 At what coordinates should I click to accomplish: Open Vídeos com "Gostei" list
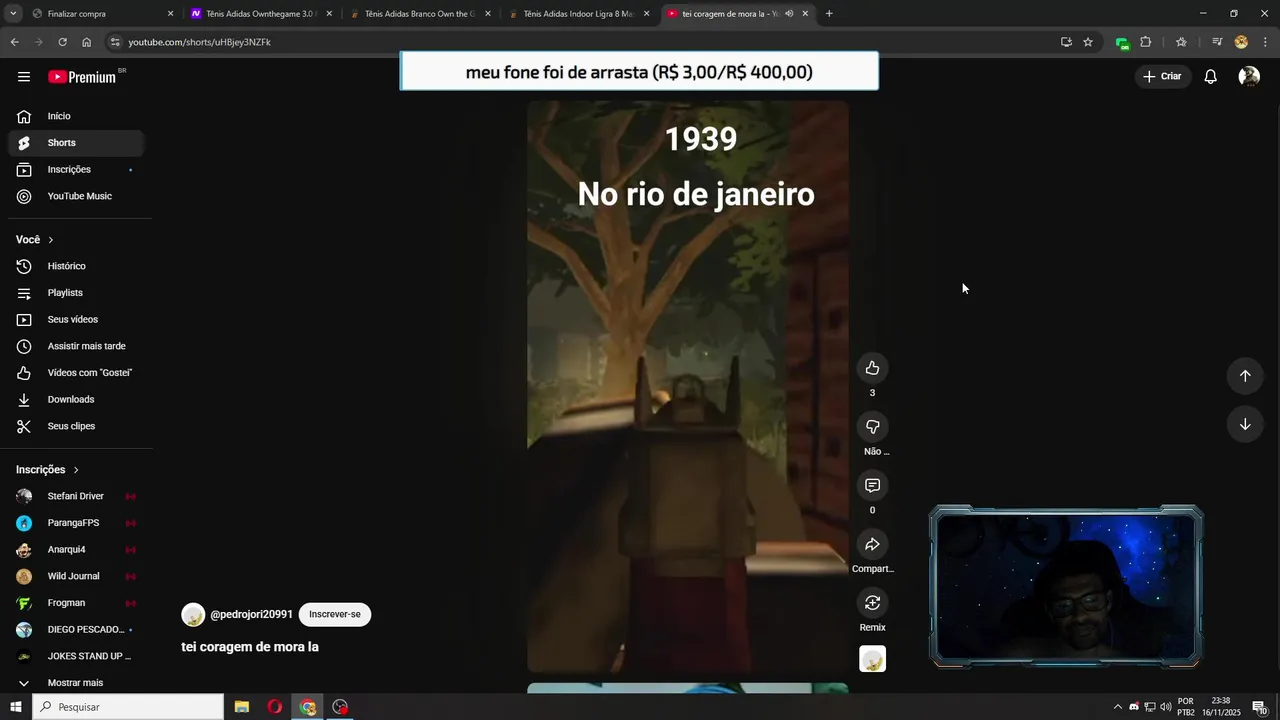[x=76, y=373]
